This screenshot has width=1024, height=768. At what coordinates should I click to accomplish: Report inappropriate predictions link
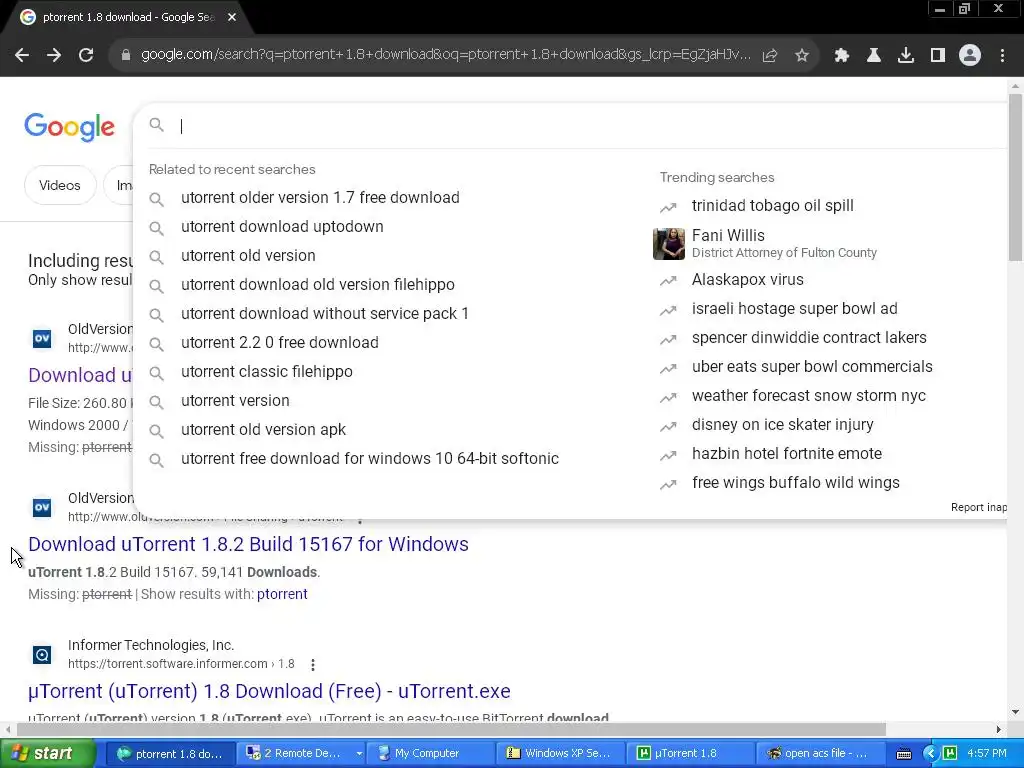point(978,507)
